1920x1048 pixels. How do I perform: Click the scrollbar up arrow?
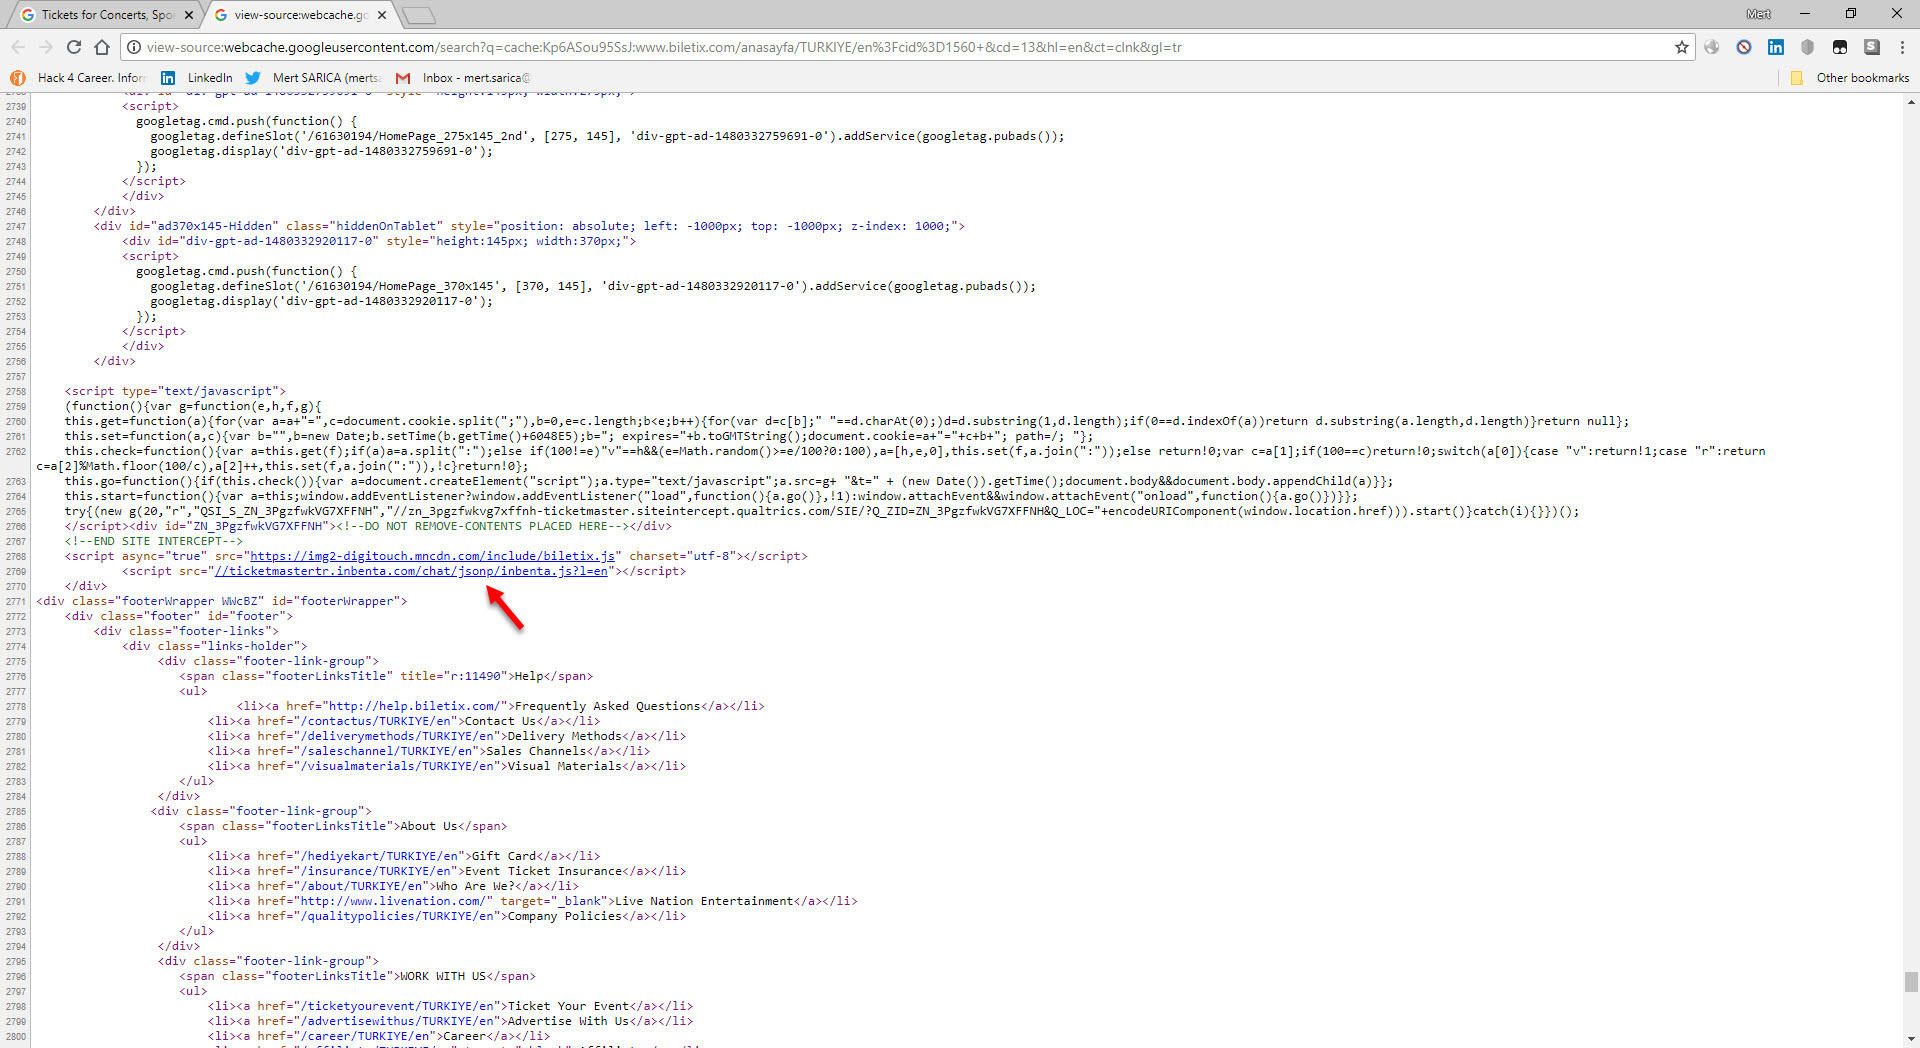pyautogui.click(x=1911, y=101)
